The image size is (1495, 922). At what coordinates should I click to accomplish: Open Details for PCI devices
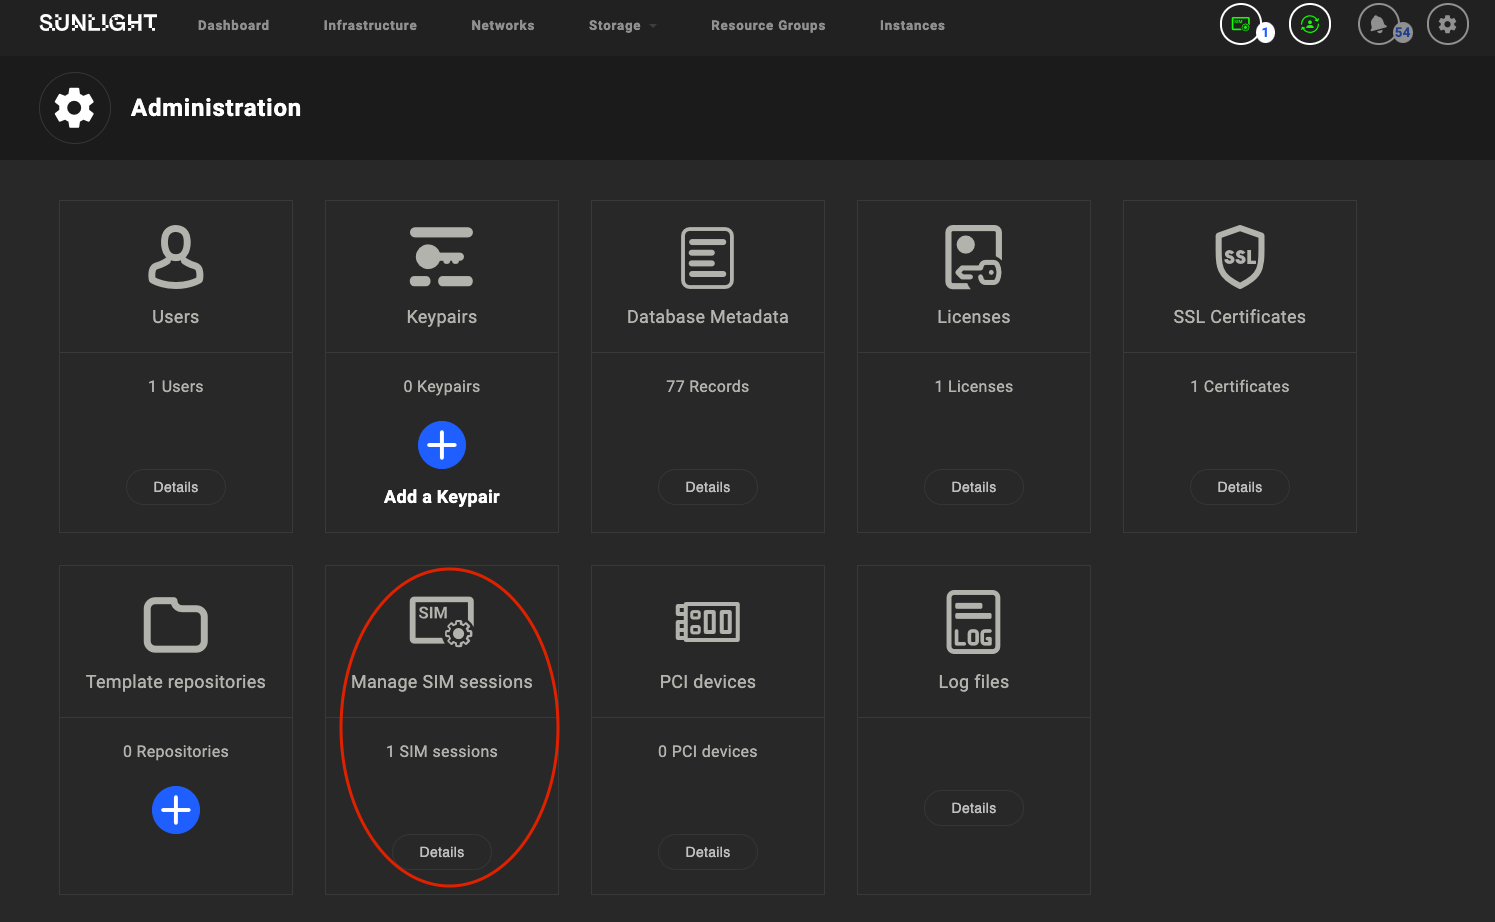(708, 852)
